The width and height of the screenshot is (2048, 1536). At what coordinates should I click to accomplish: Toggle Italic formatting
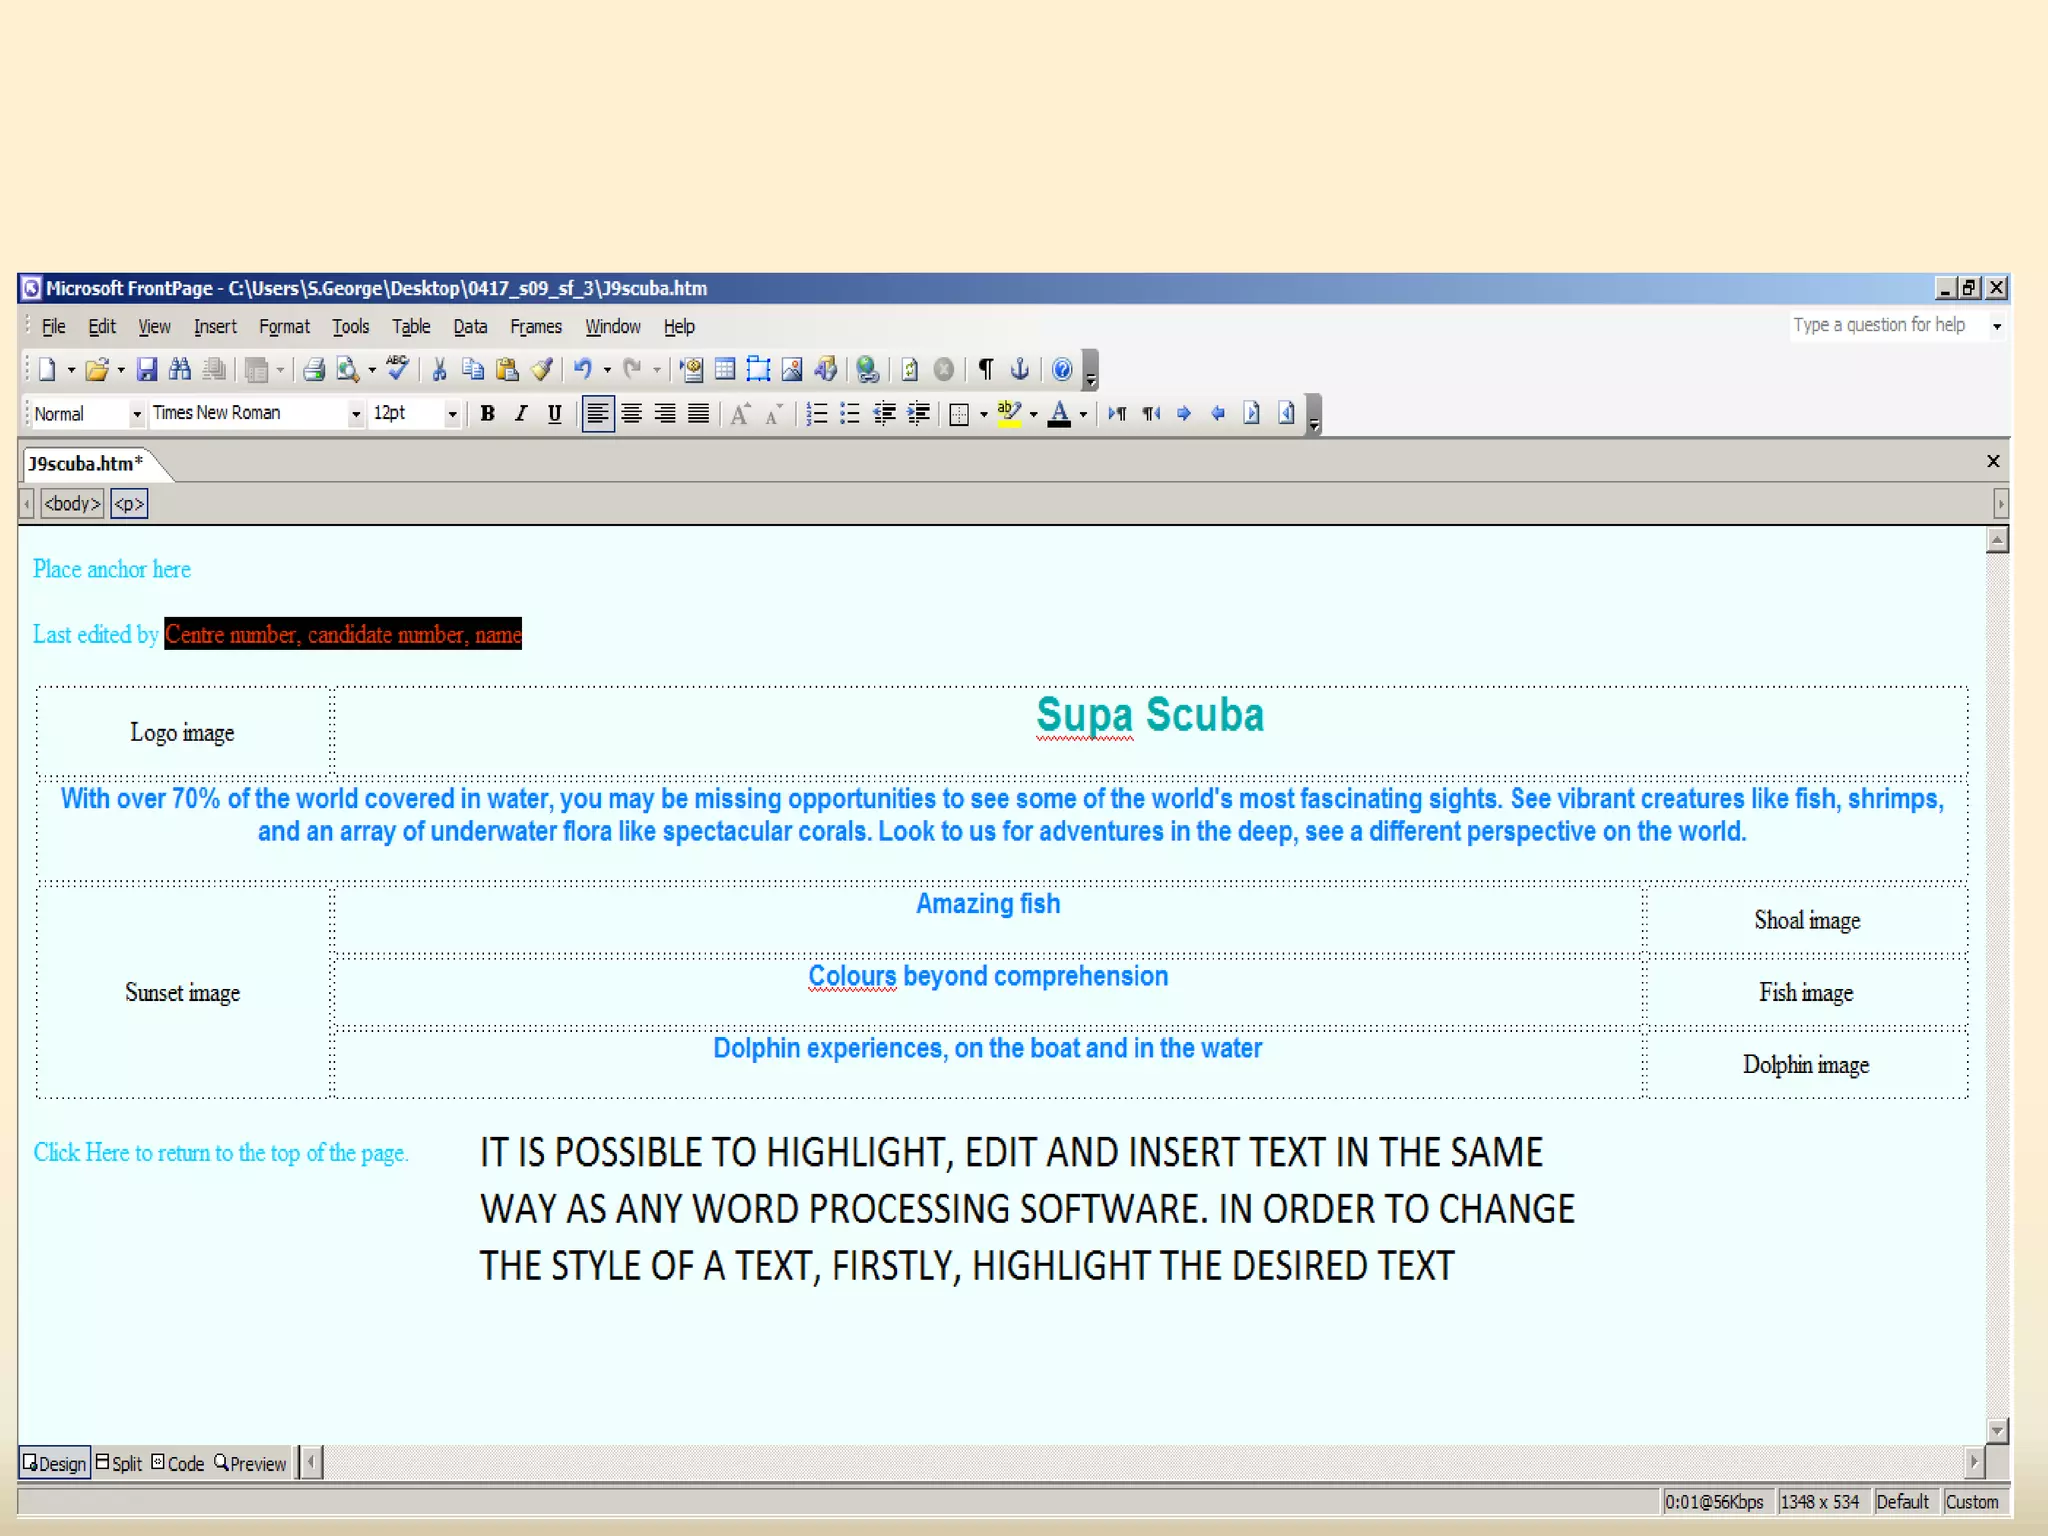click(520, 414)
